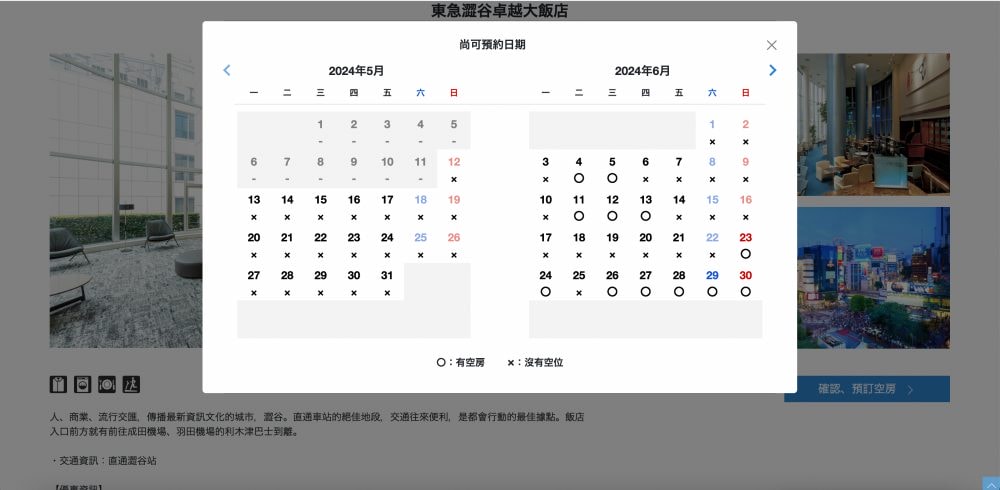
Task: Click June 22 with no vacancy
Action: [712, 245]
